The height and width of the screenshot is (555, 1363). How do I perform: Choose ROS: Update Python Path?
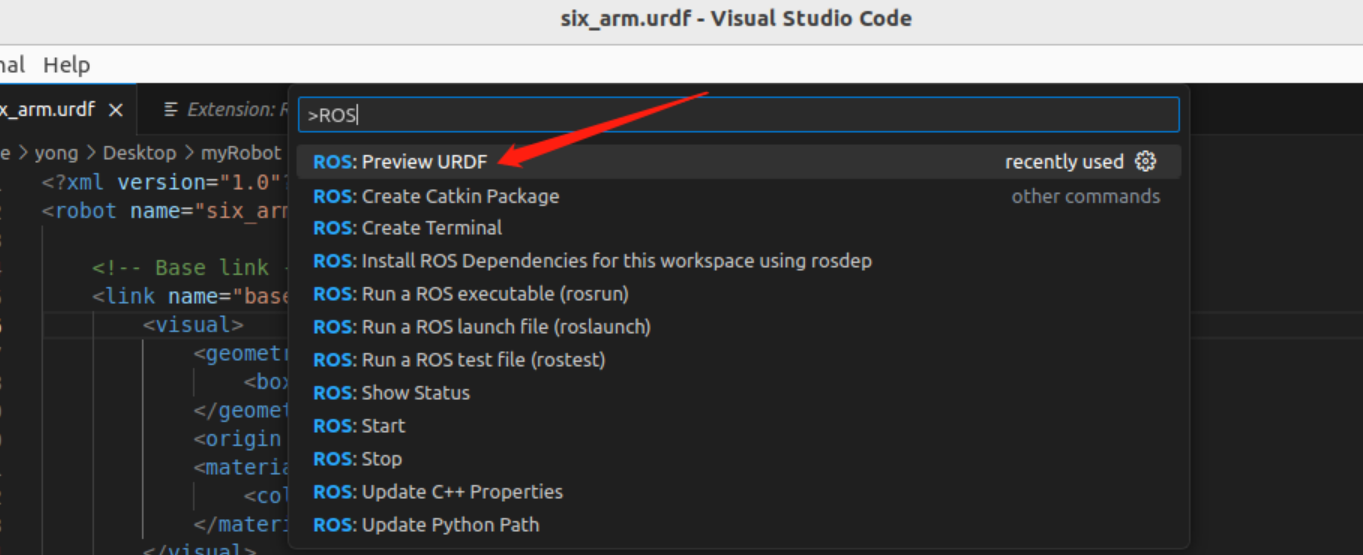coord(738,525)
